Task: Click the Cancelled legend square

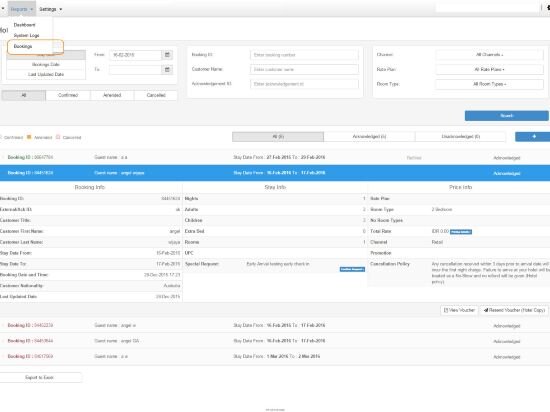Action: 58,137
